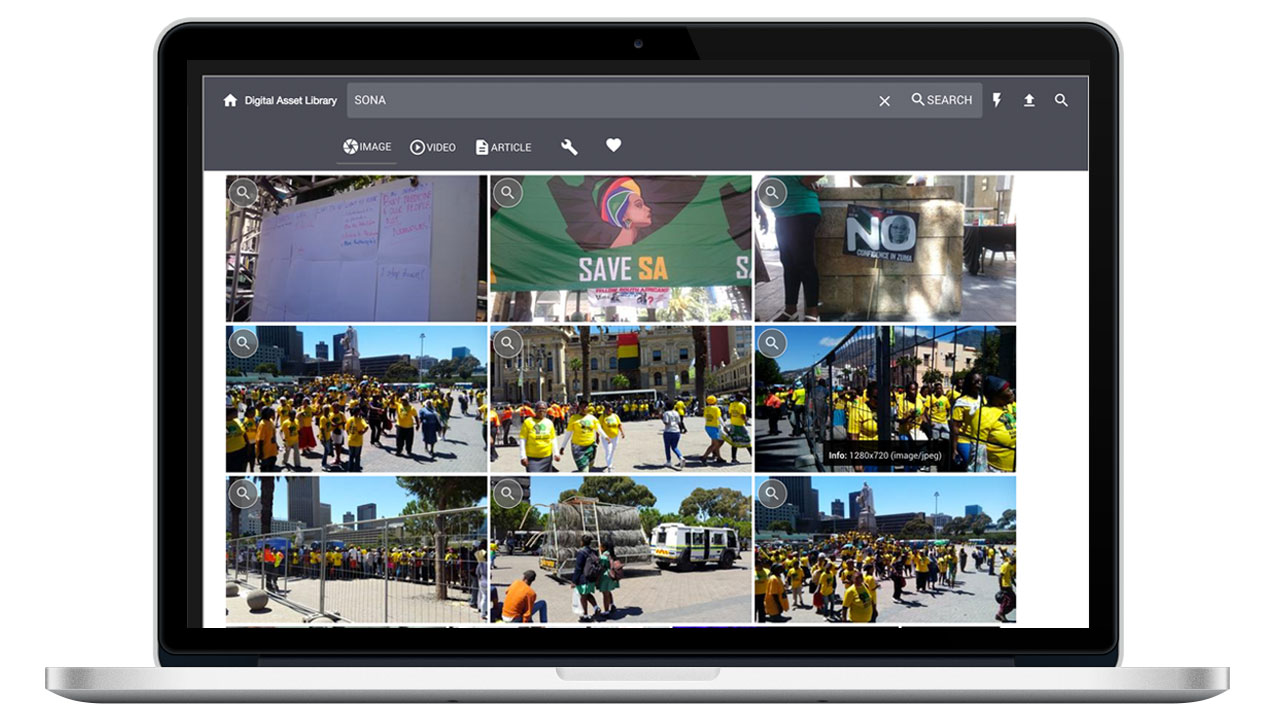
Task: Zoom the bottom-right crowd with statue photo
Action: pyautogui.click(x=772, y=493)
